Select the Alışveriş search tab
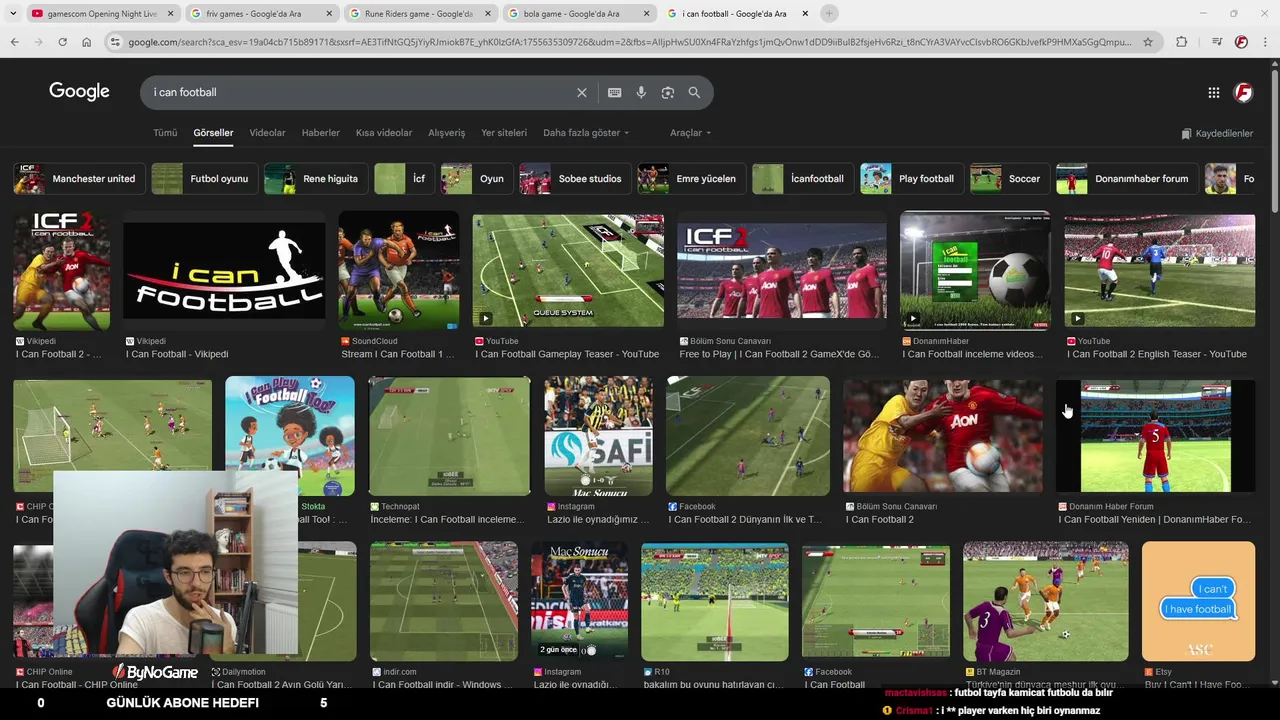This screenshot has height=720, width=1280. (447, 133)
